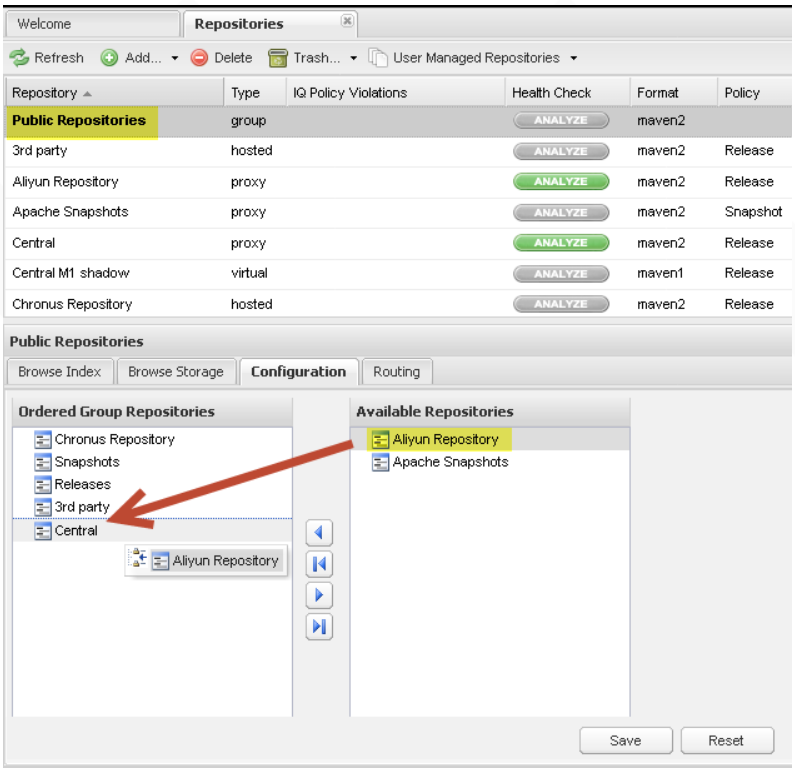This screenshot has width=795, height=770.
Task: Click the Reset button
Action: (x=727, y=741)
